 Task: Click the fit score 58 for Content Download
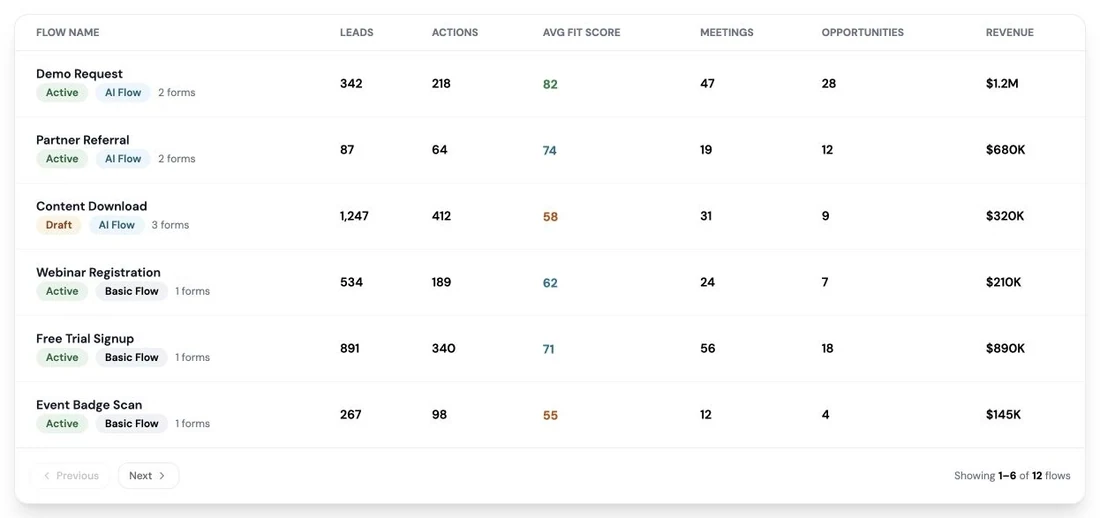point(550,217)
